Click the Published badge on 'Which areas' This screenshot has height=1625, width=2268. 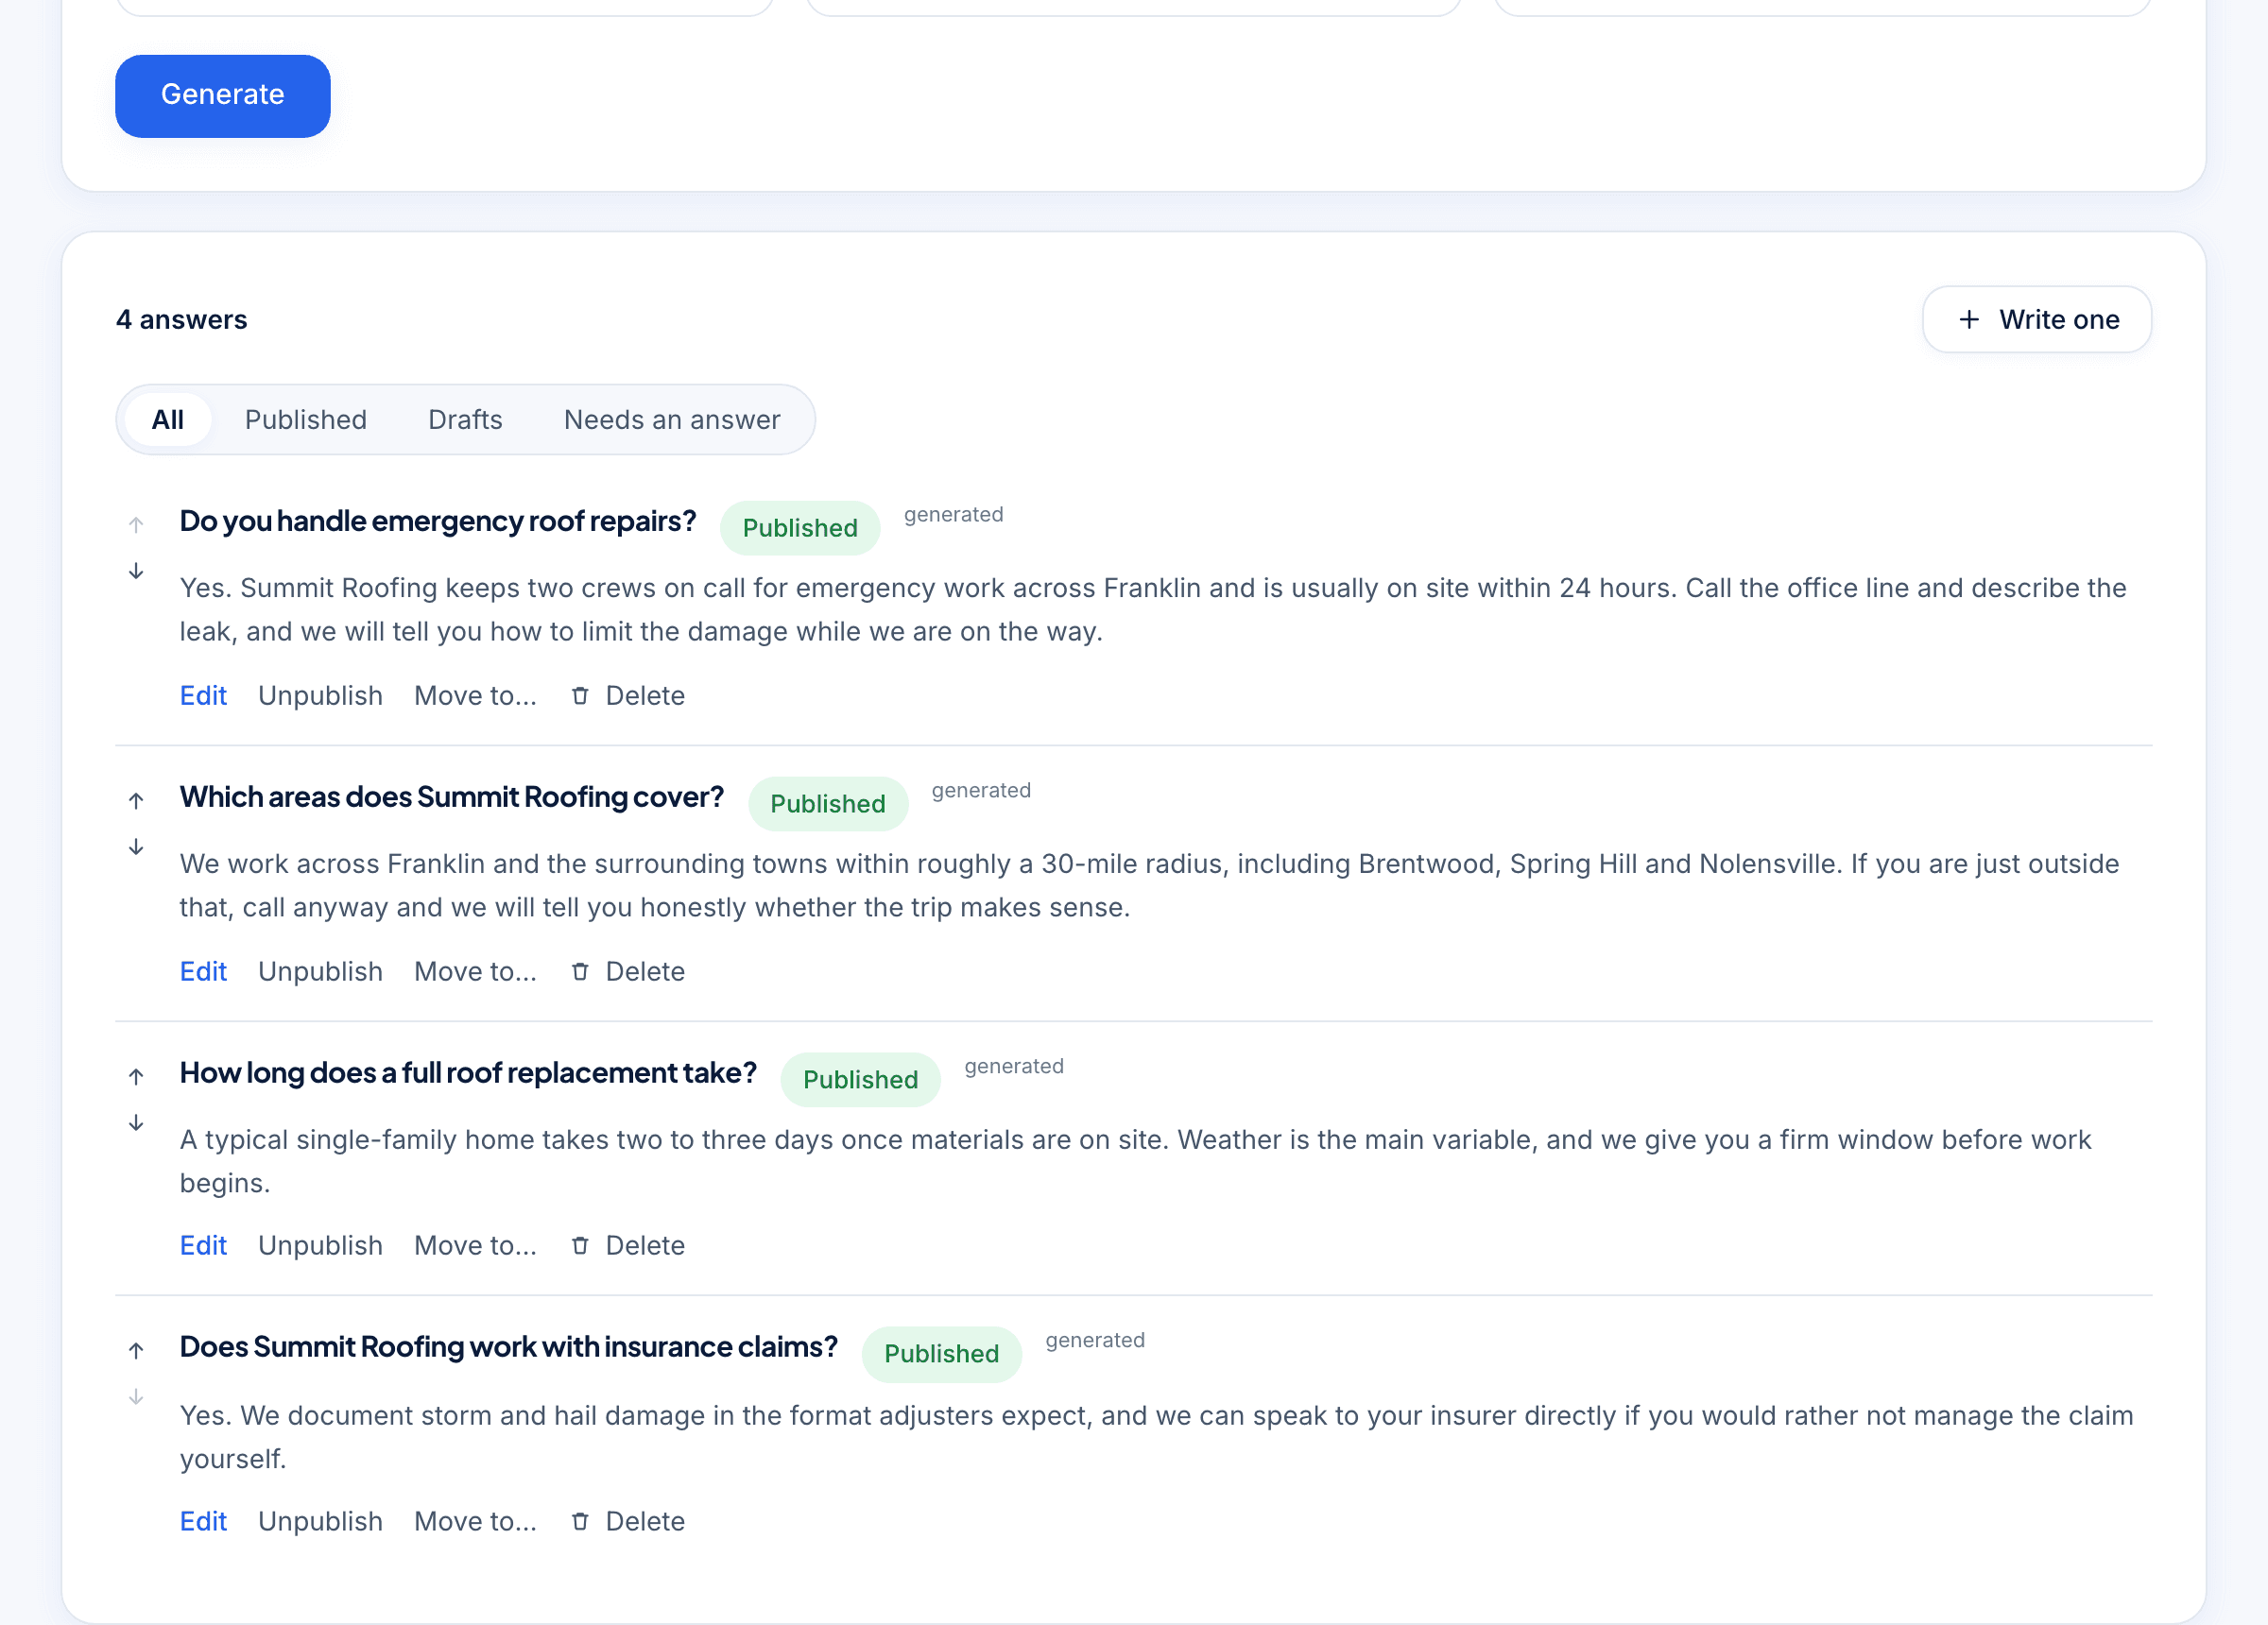[828, 804]
